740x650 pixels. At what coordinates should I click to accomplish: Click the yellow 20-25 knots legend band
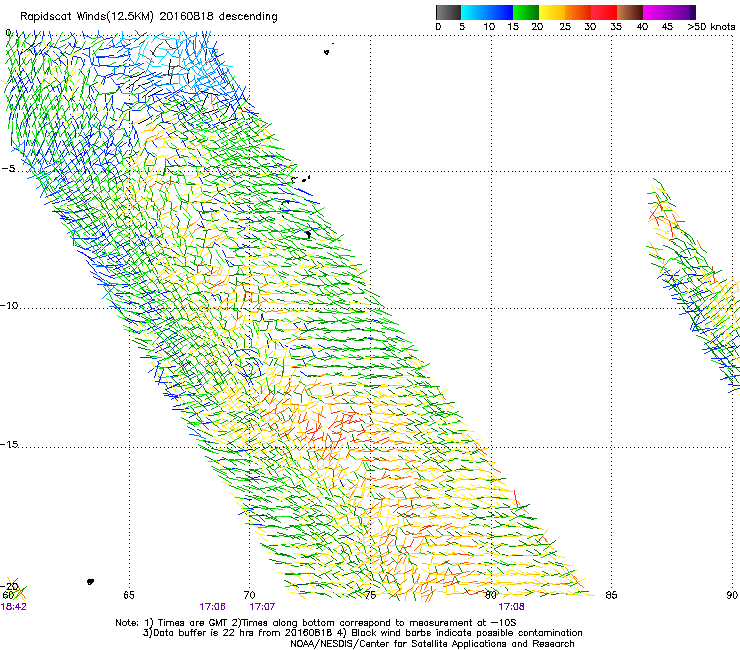(x=552, y=12)
